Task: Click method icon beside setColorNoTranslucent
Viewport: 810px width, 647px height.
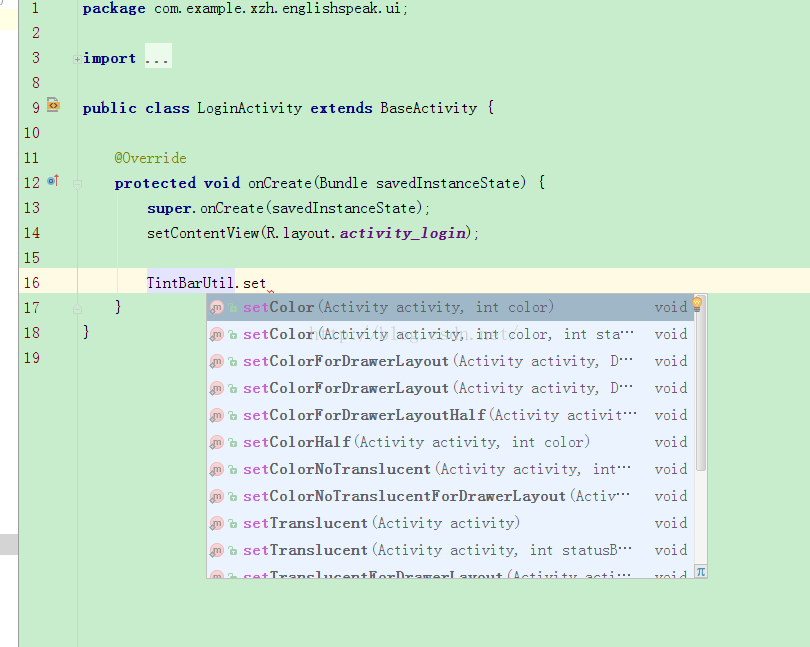Action: pyautogui.click(x=216, y=470)
